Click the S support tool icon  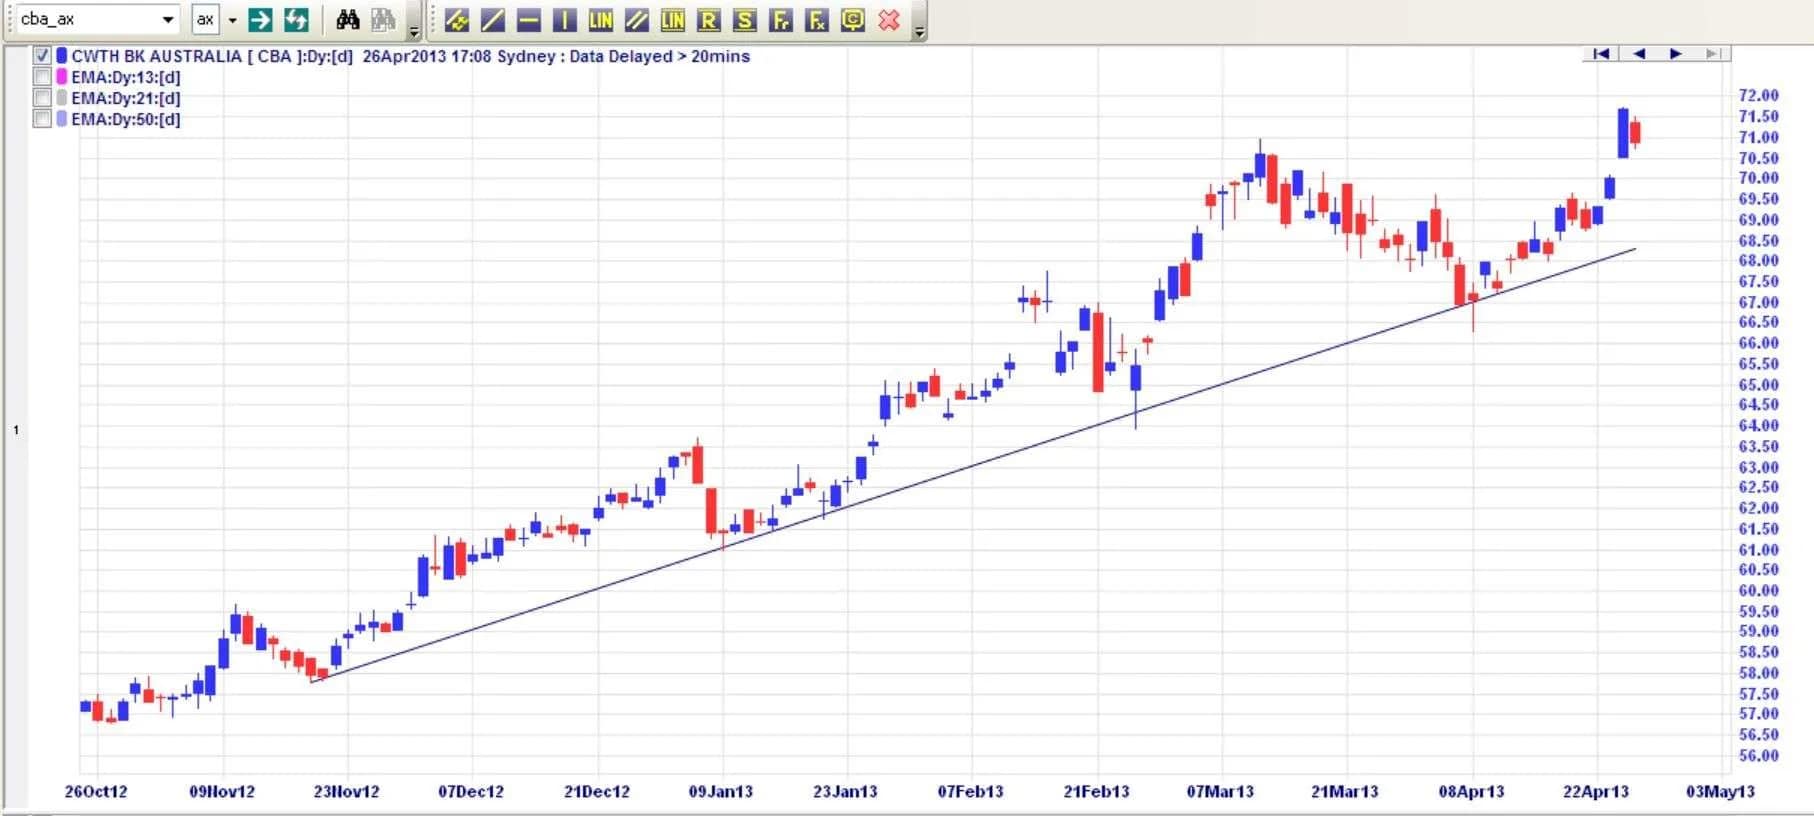744,20
